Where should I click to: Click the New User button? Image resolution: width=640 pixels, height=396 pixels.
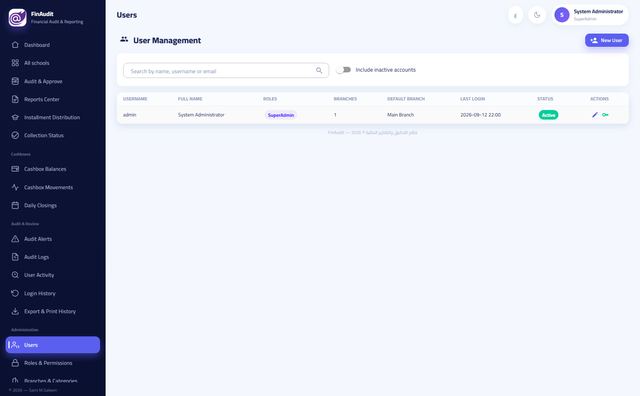pyautogui.click(x=607, y=40)
